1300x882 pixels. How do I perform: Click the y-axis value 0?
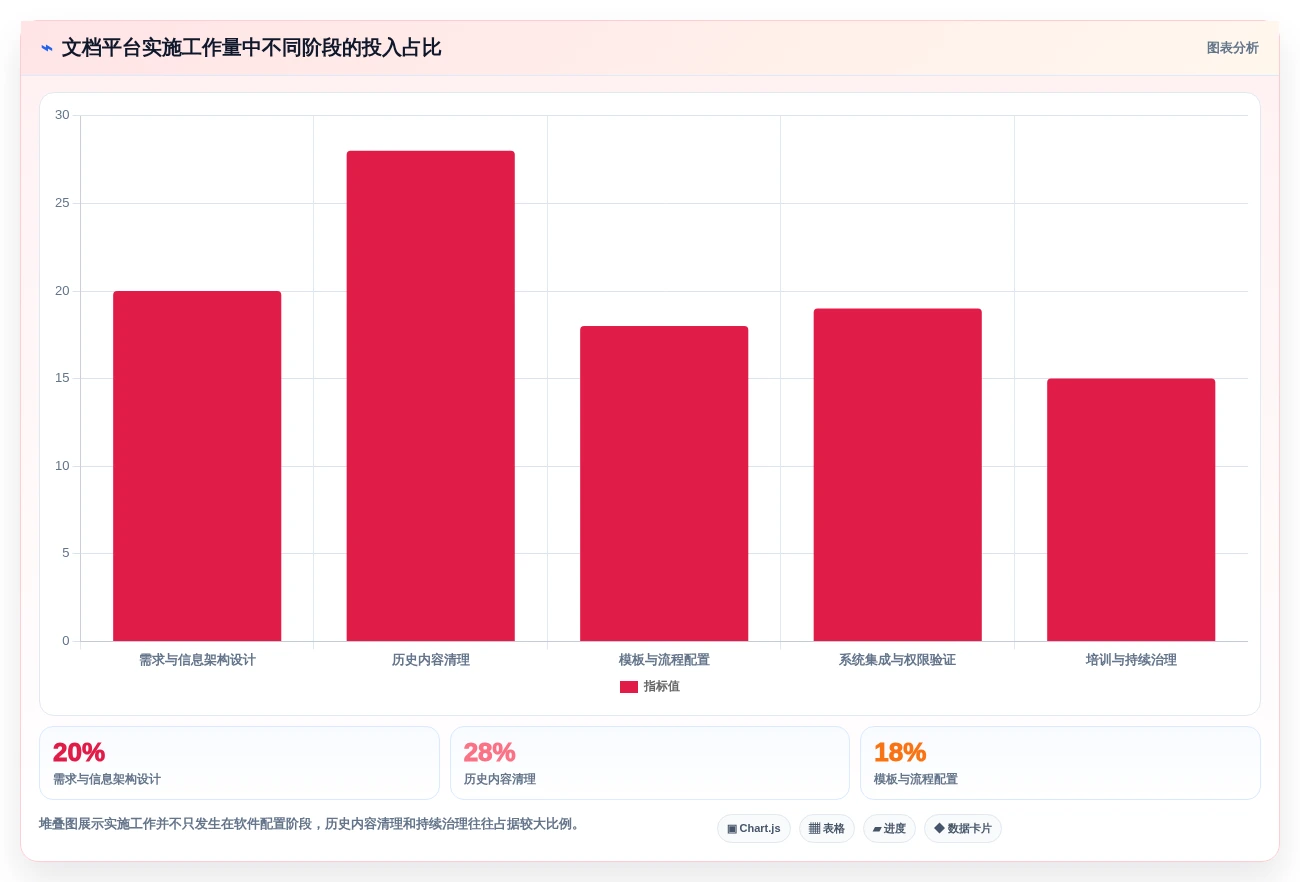pos(66,641)
